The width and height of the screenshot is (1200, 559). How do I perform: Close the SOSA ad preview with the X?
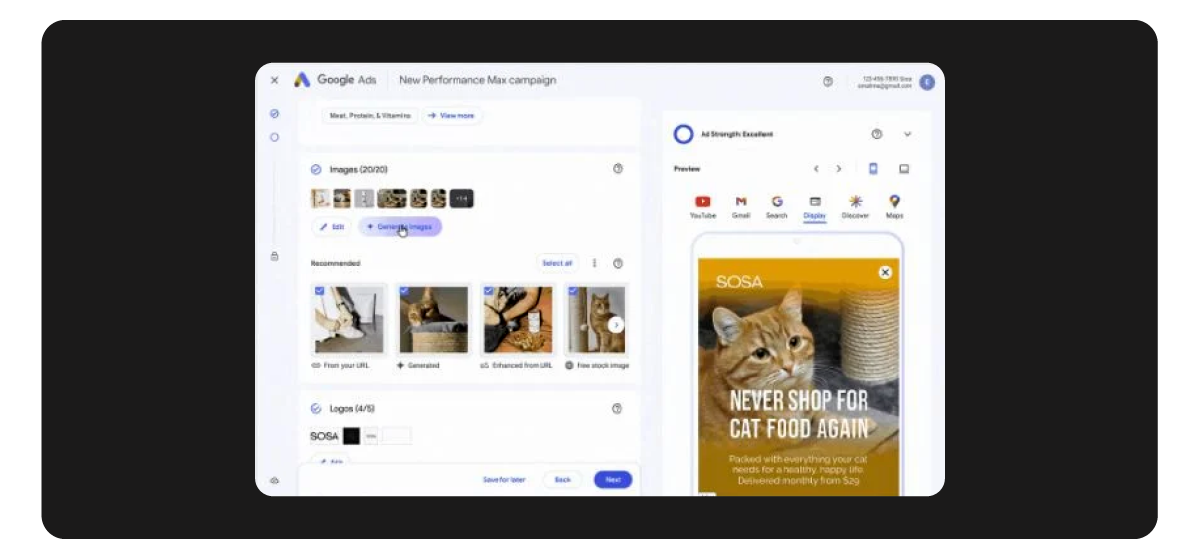[x=884, y=272]
